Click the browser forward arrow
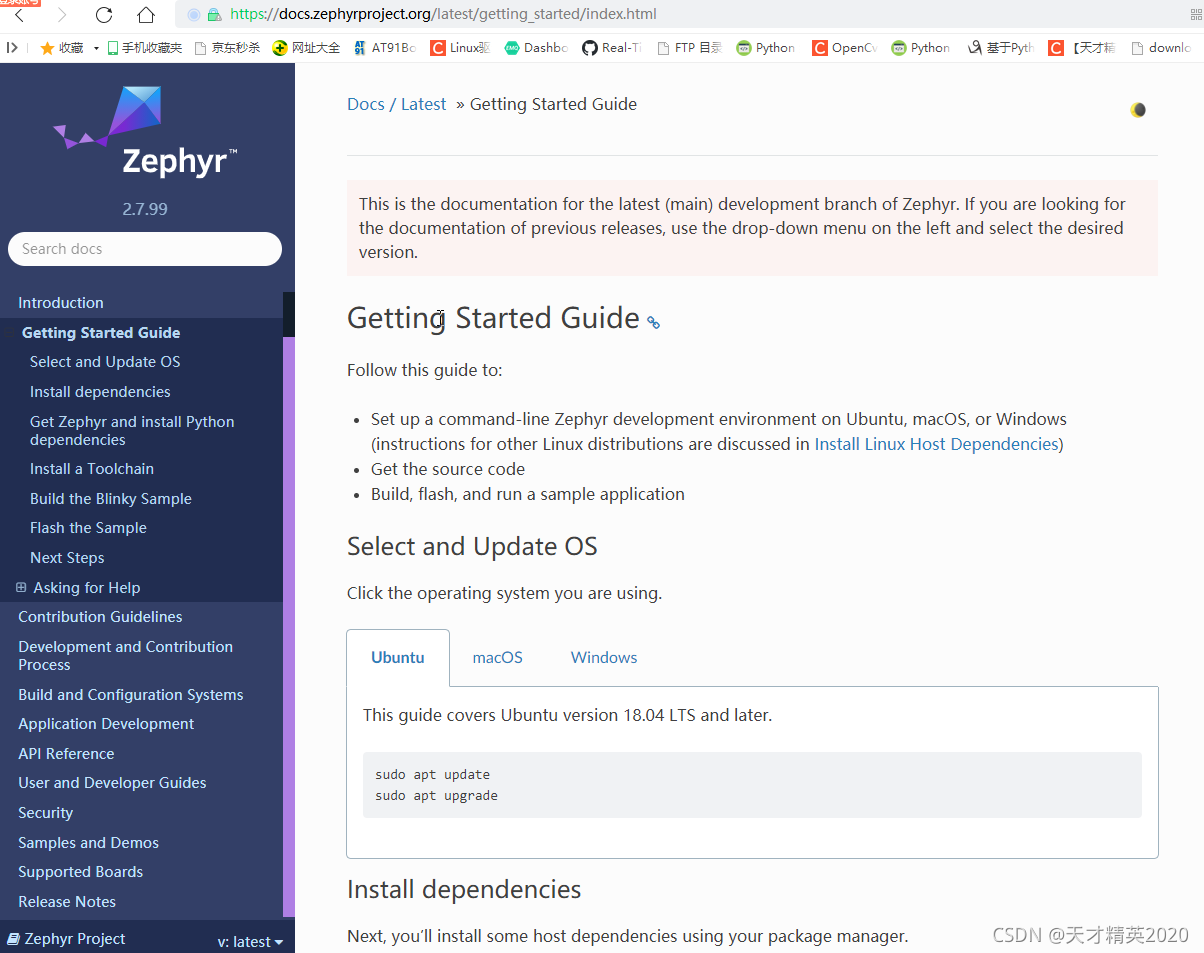 pyautogui.click(x=62, y=15)
